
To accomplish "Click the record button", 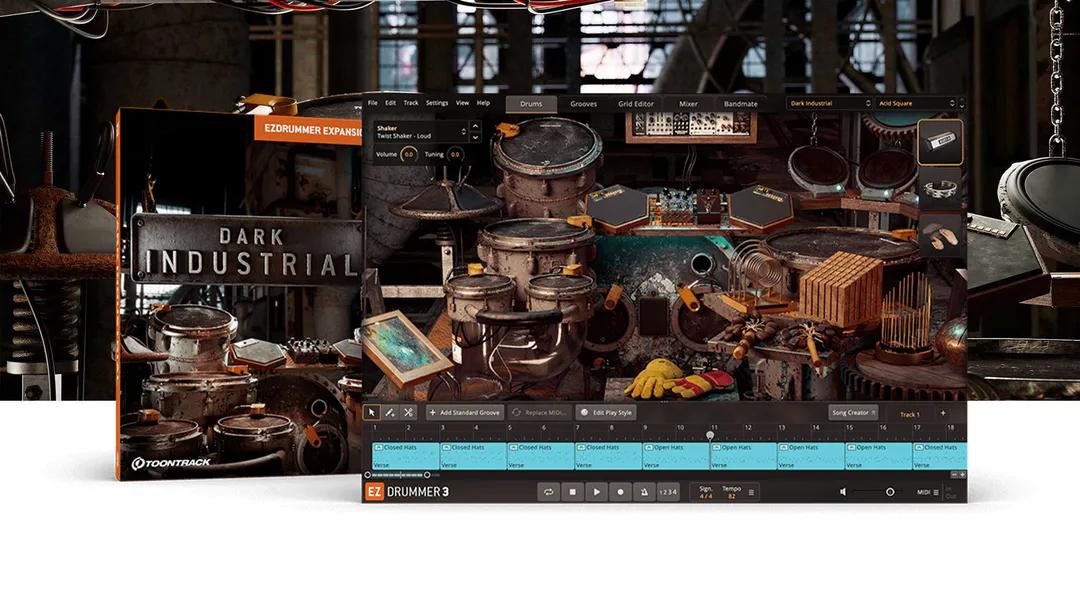I will (x=620, y=492).
